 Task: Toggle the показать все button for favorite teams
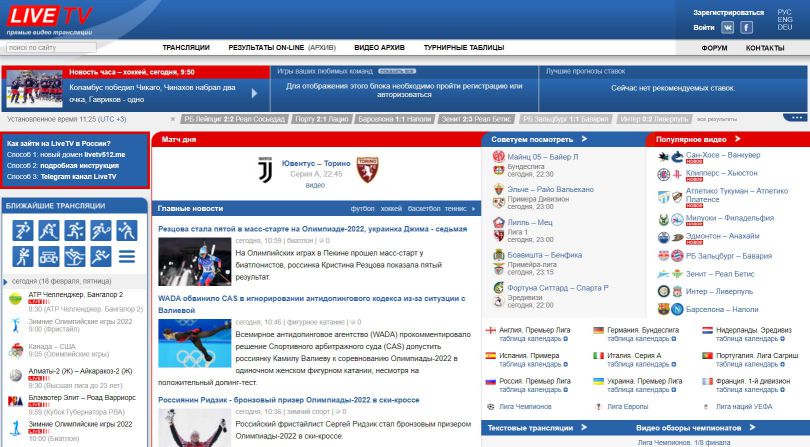(x=397, y=71)
